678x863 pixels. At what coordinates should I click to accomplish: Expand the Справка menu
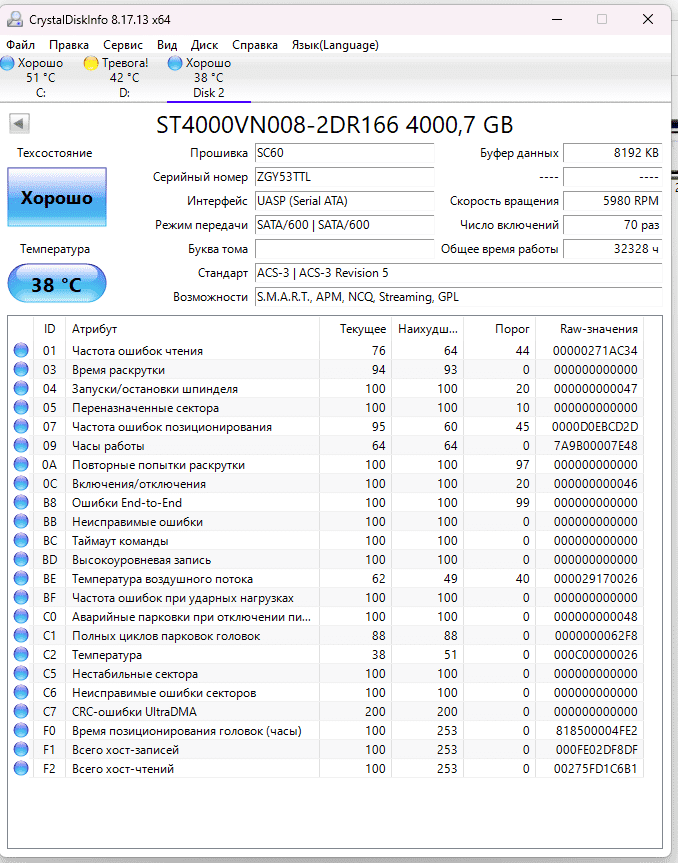point(255,45)
